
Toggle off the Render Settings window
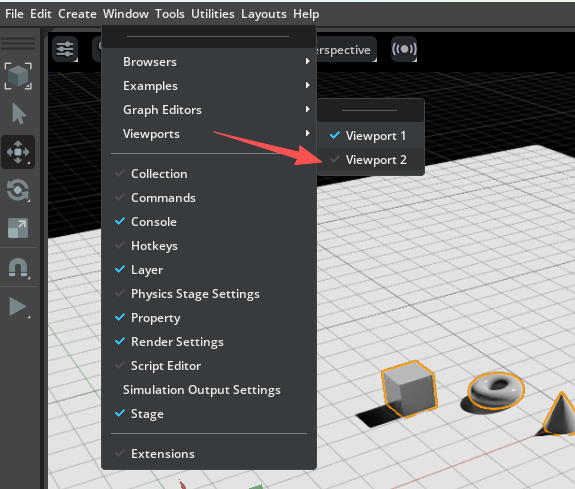pos(209,342)
